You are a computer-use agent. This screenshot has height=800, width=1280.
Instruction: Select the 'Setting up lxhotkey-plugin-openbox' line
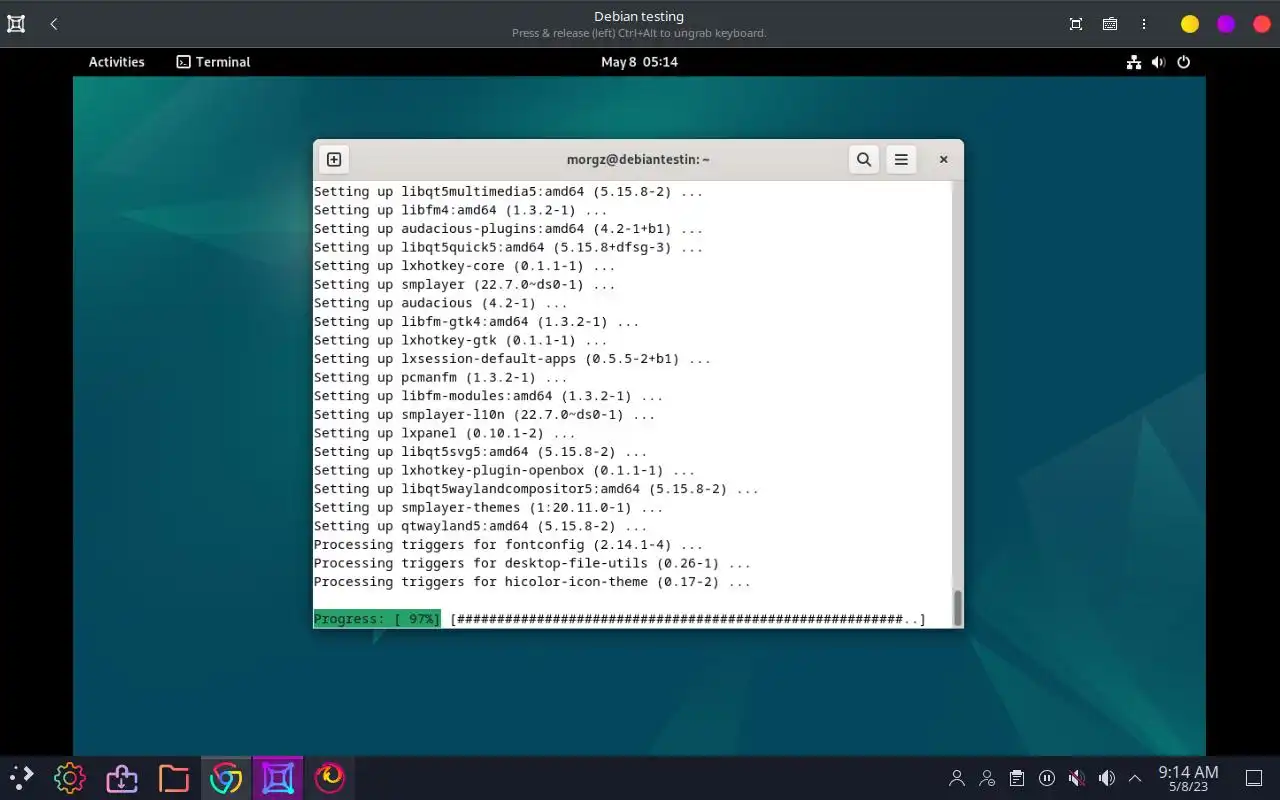click(505, 470)
